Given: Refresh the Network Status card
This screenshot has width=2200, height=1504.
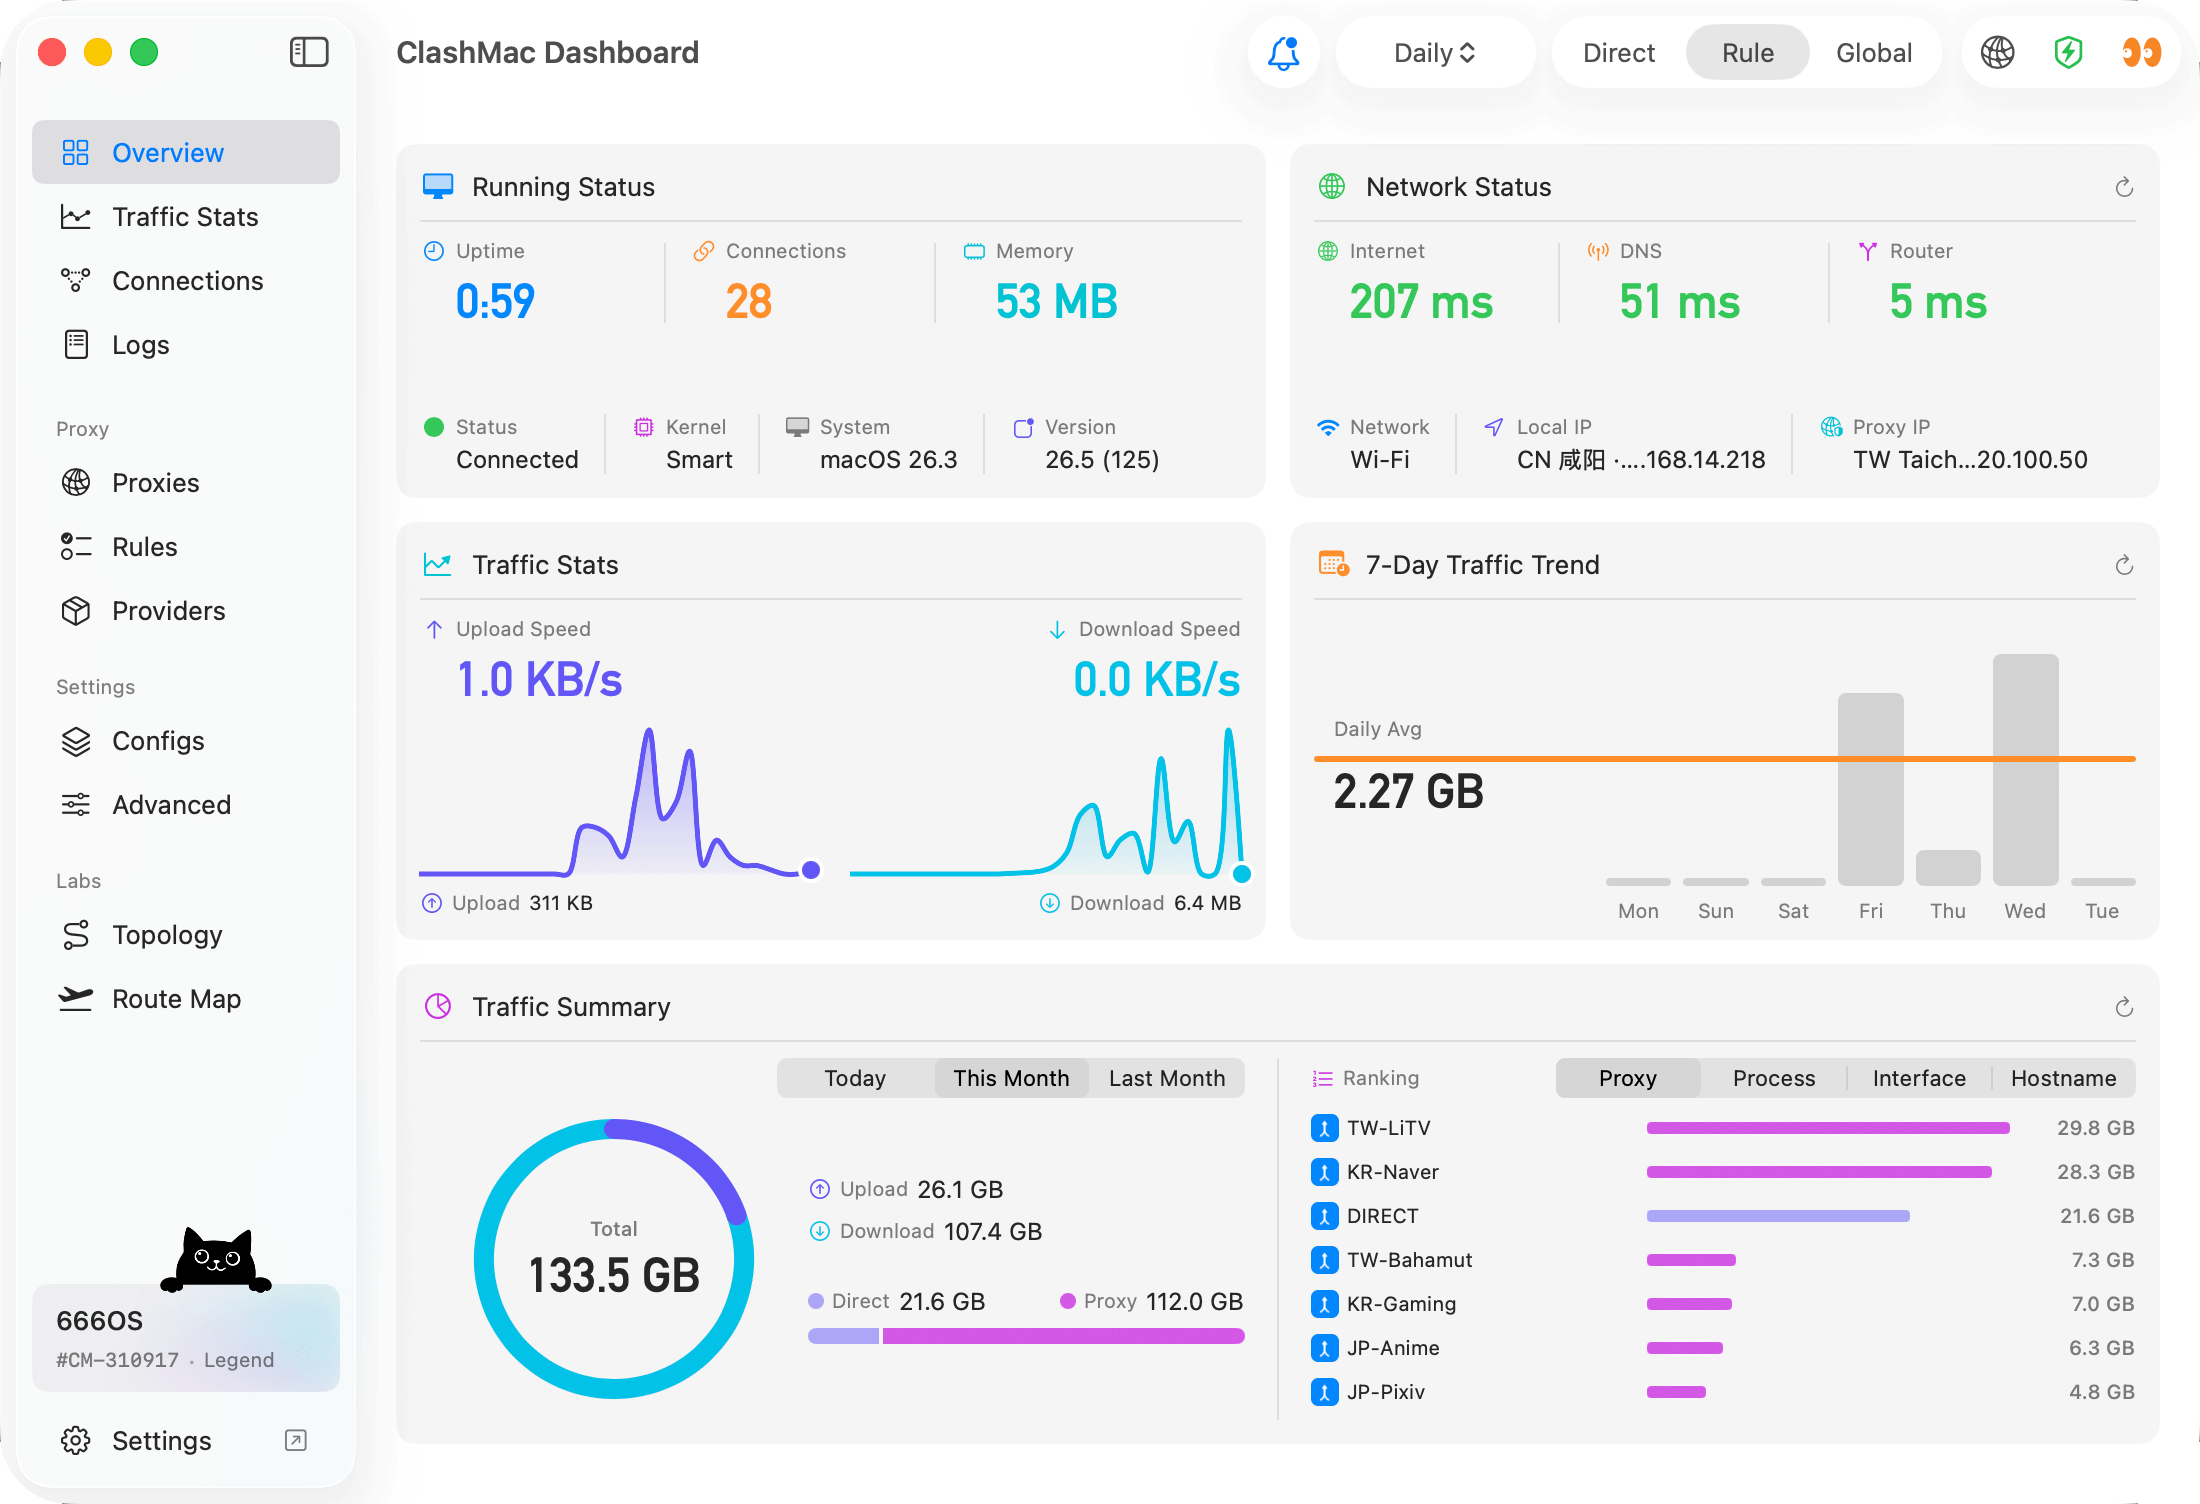Looking at the screenshot, I should pos(2125,188).
